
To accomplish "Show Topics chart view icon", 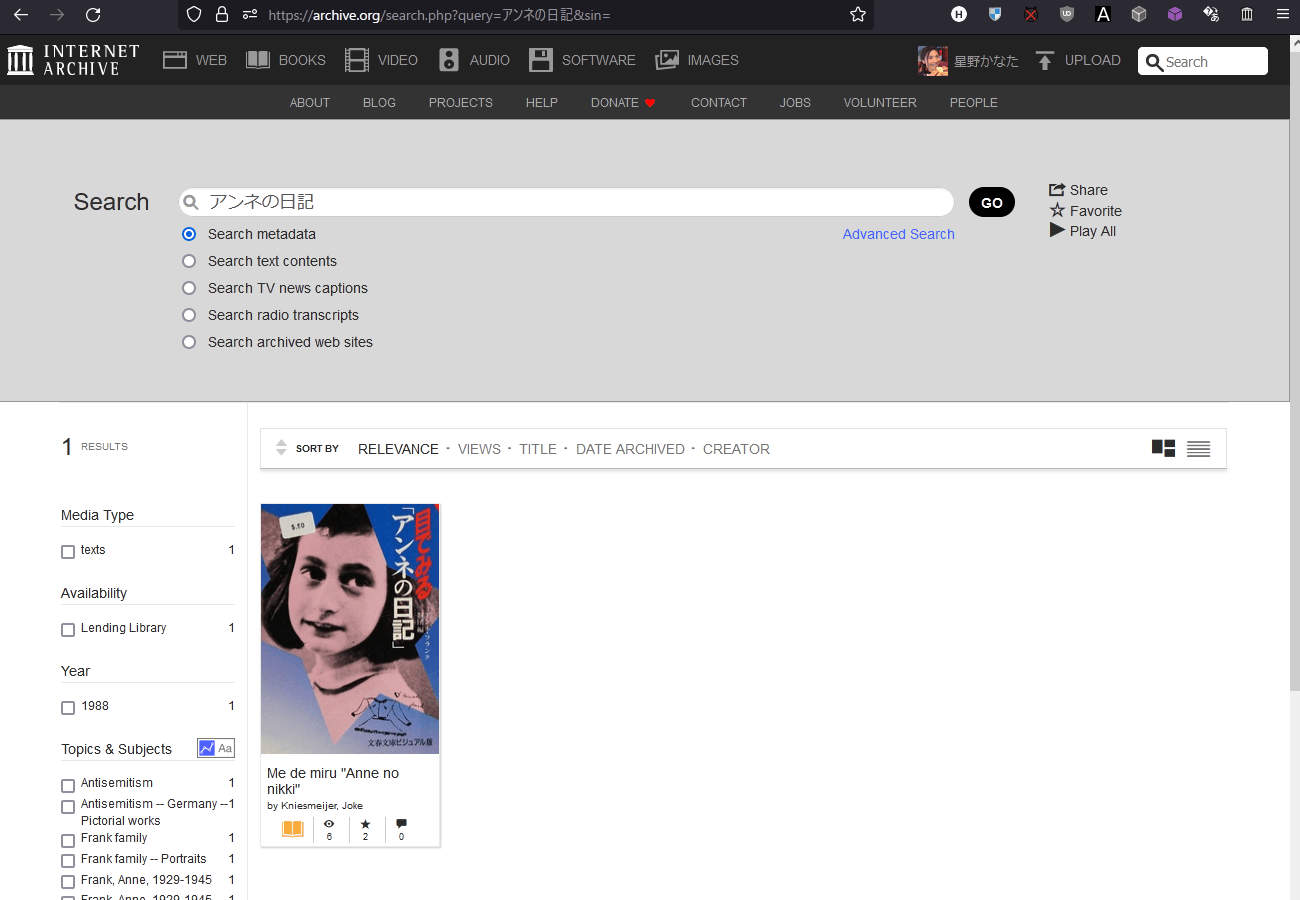I will click(207, 748).
